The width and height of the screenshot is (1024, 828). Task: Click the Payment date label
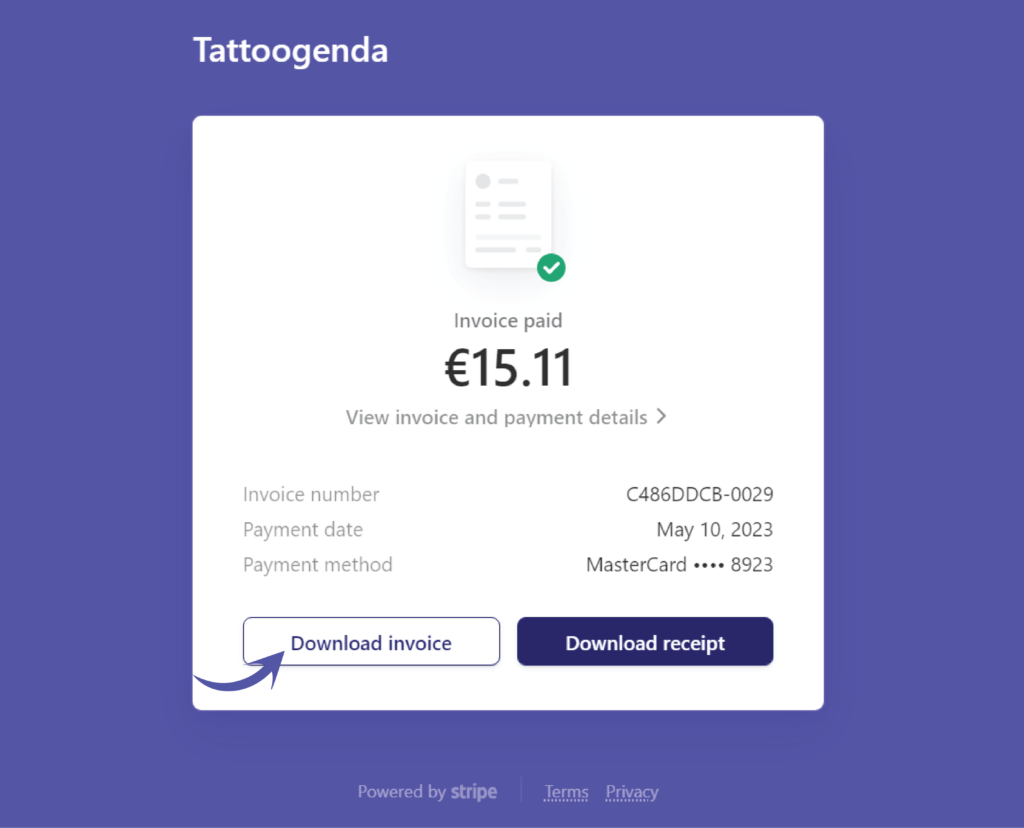302,530
